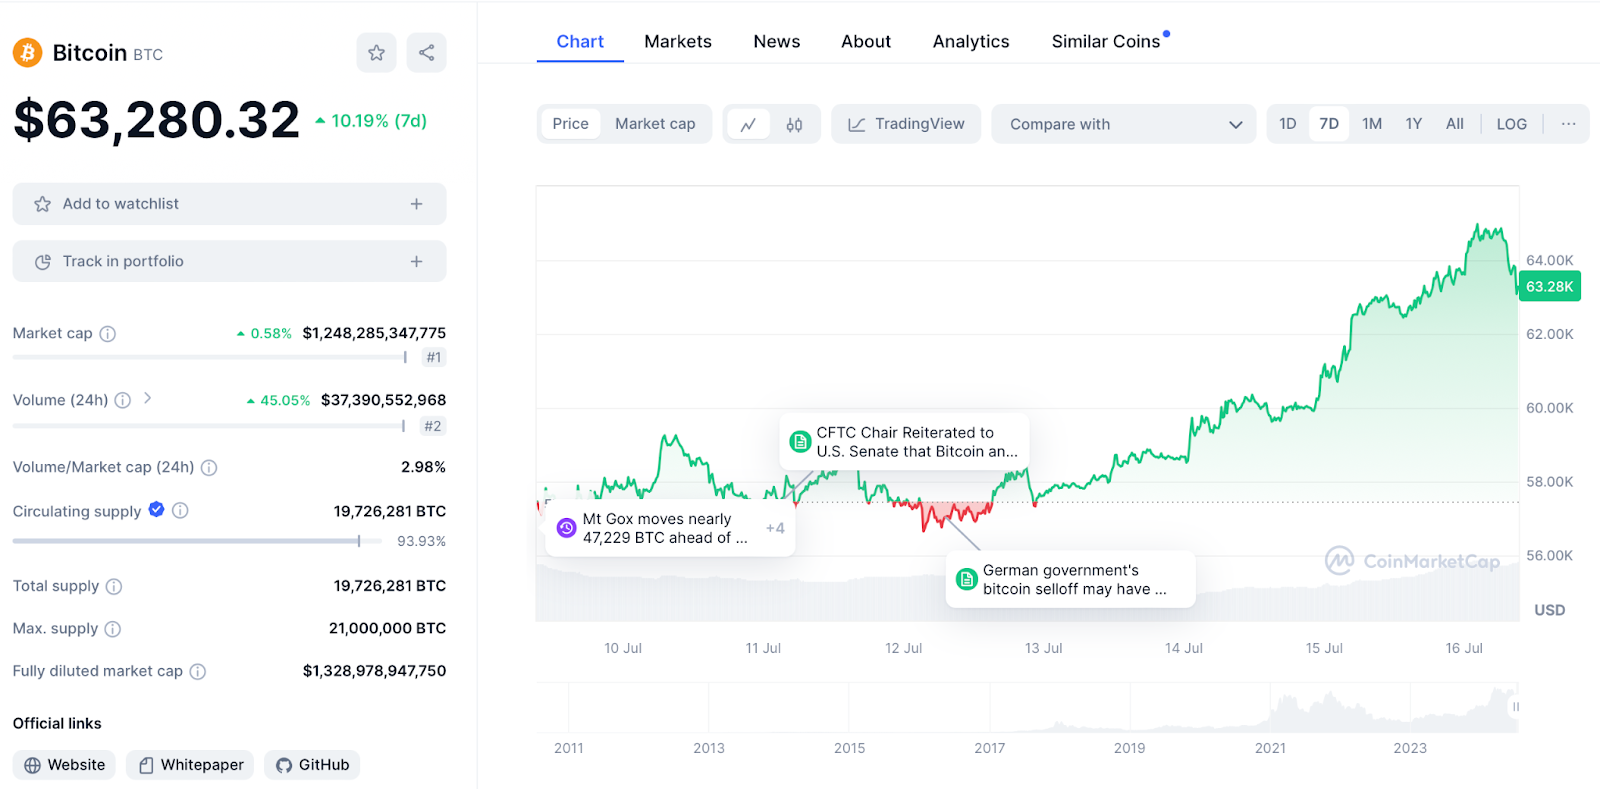Expand Volume (24h) chevron arrow
The height and width of the screenshot is (789, 1600).
tap(148, 398)
